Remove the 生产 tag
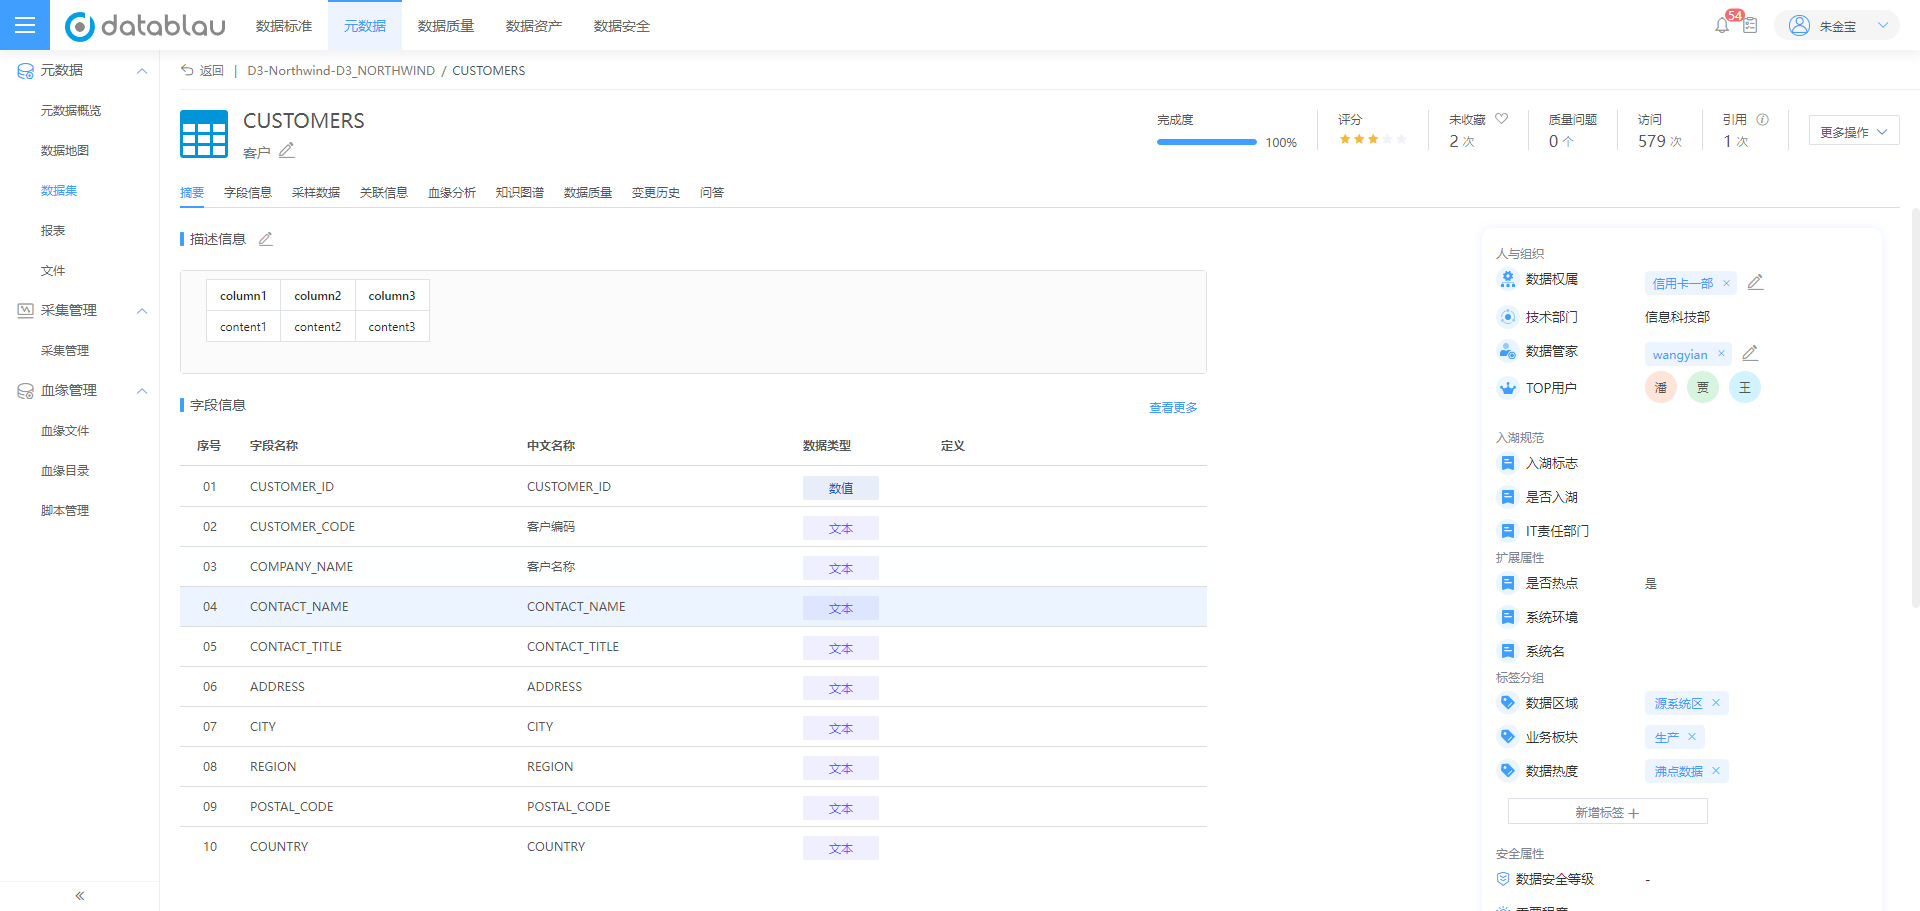1920x911 pixels. click(1692, 737)
